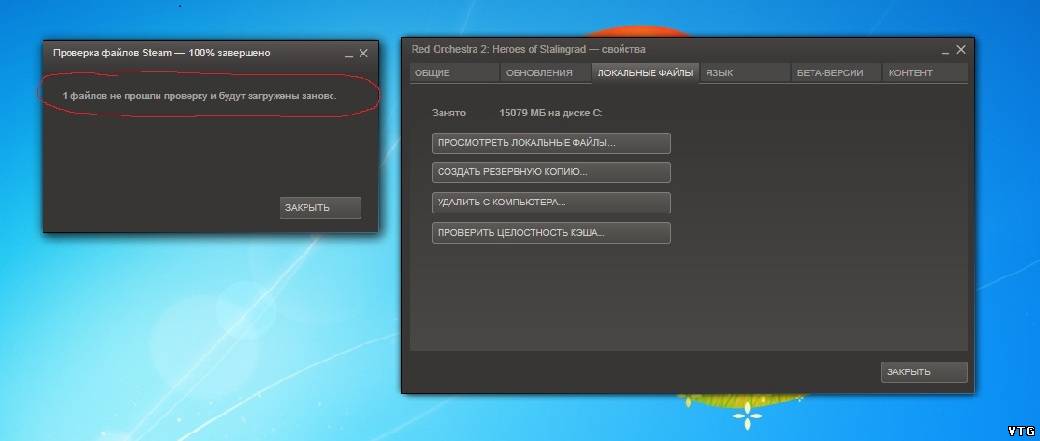Image resolution: width=1040 pixels, height=441 pixels.
Task: Open the ЯЗЫК tab
Action: click(x=746, y=73)
